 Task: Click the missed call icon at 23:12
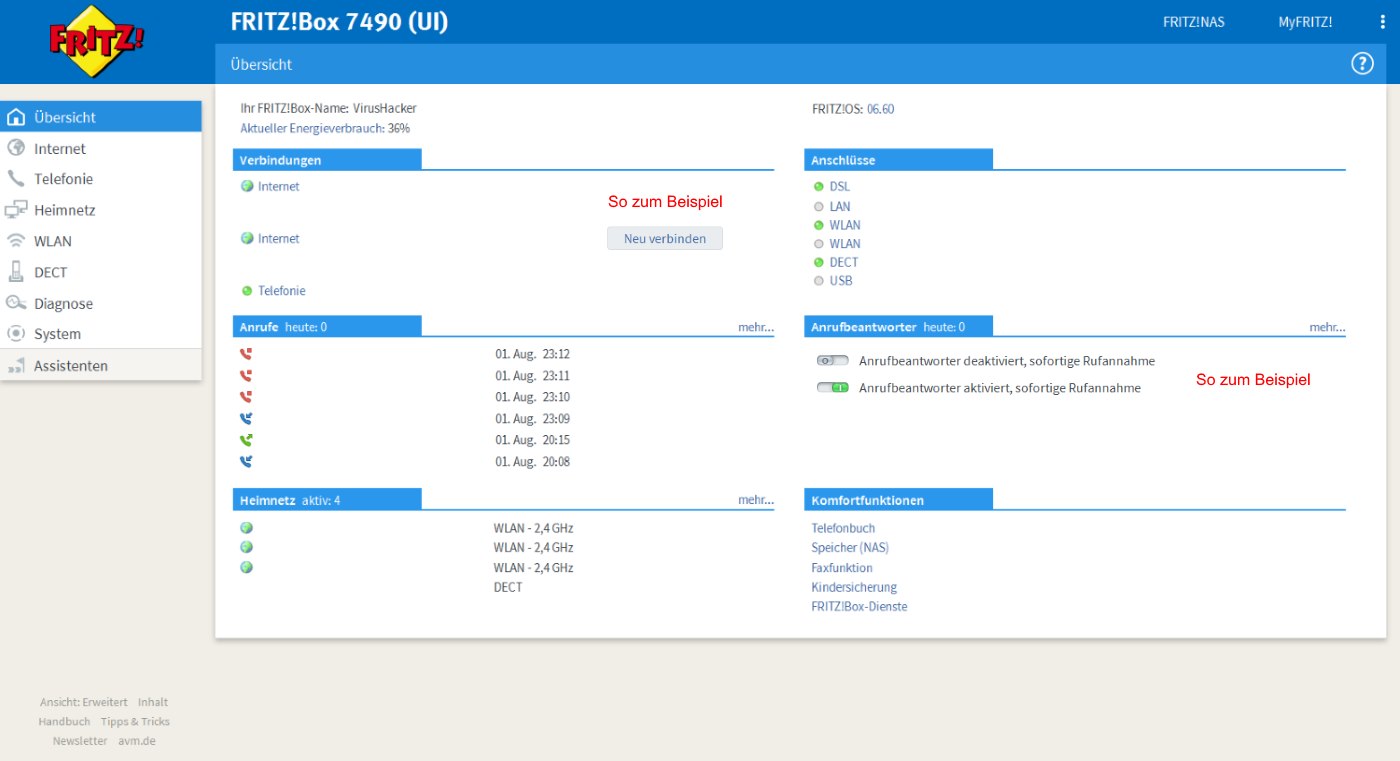click(x=246, y=354)
